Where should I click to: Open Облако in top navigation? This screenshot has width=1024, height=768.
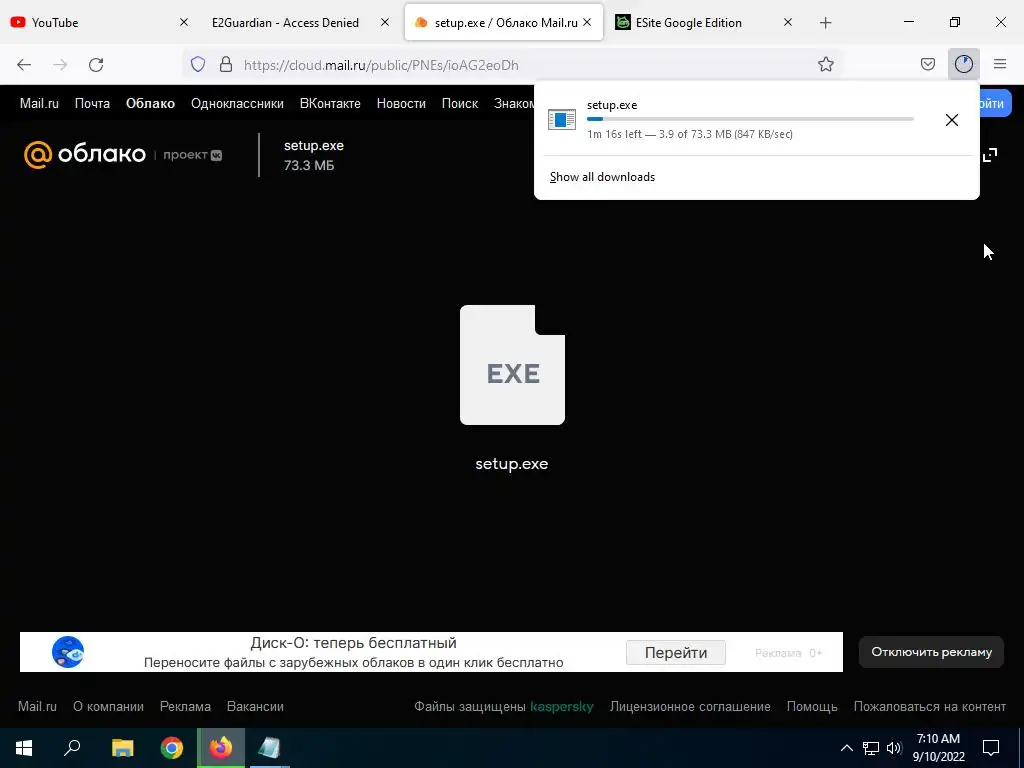[x=150, y=103]
